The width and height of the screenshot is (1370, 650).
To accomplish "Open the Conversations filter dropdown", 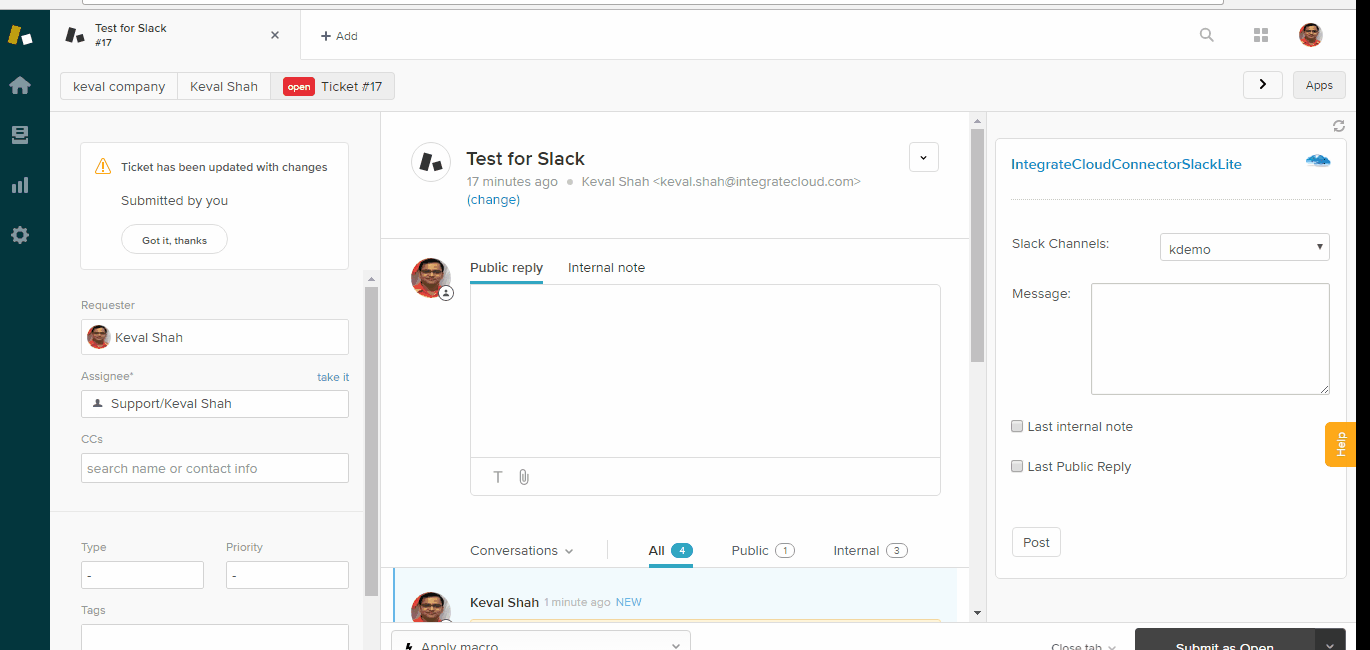I will click(522, 551).
